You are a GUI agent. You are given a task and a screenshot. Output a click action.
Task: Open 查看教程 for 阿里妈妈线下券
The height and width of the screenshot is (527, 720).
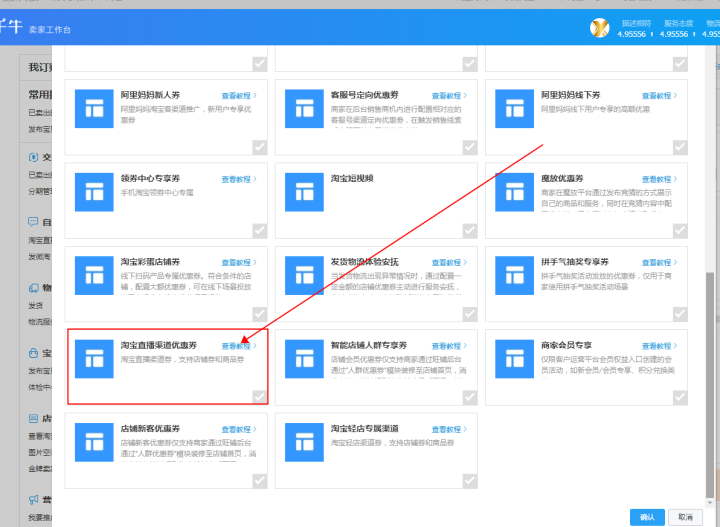pos(659,95)
